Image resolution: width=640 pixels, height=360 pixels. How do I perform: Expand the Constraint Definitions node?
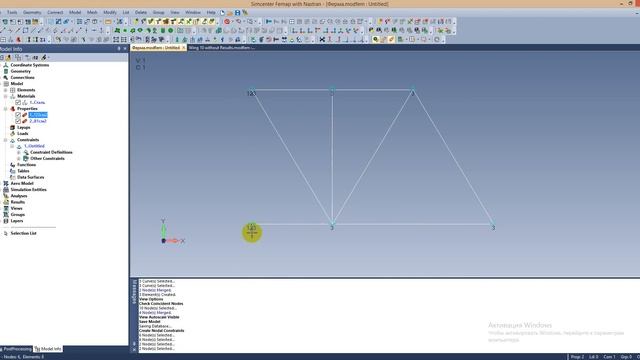click(19, 152)
